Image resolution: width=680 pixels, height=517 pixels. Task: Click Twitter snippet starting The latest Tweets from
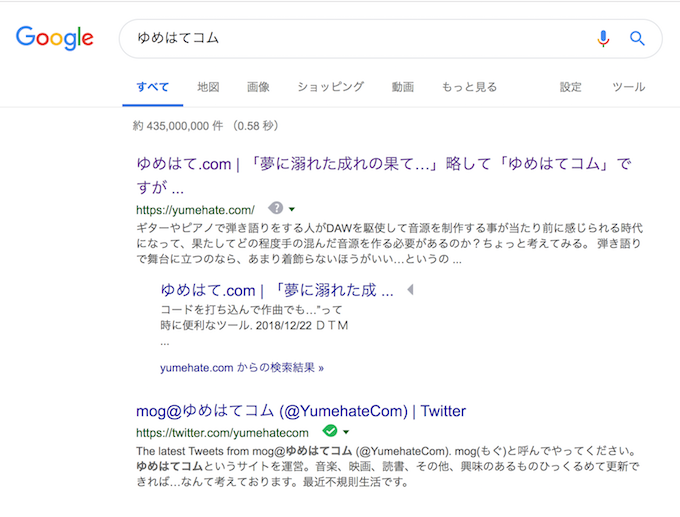pyautogui.click(x=388, y=466)
